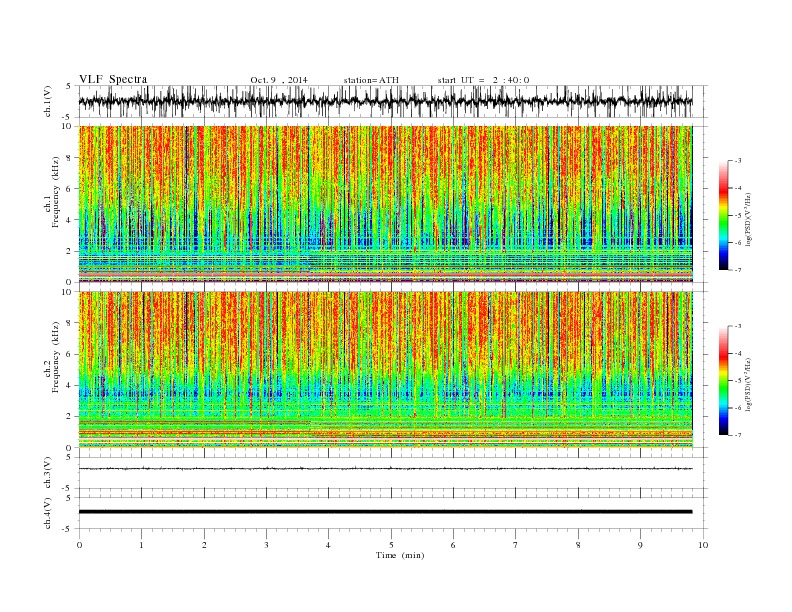
Task: Click the ch.1 spectrogram color bar
Action: tap(723, 216)
